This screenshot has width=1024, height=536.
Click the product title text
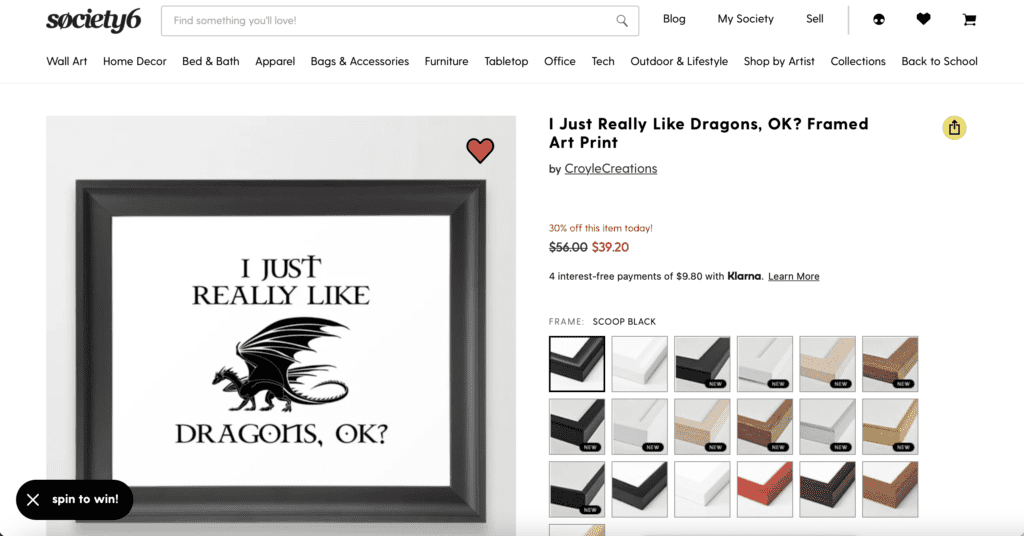[x=709, y=133]
